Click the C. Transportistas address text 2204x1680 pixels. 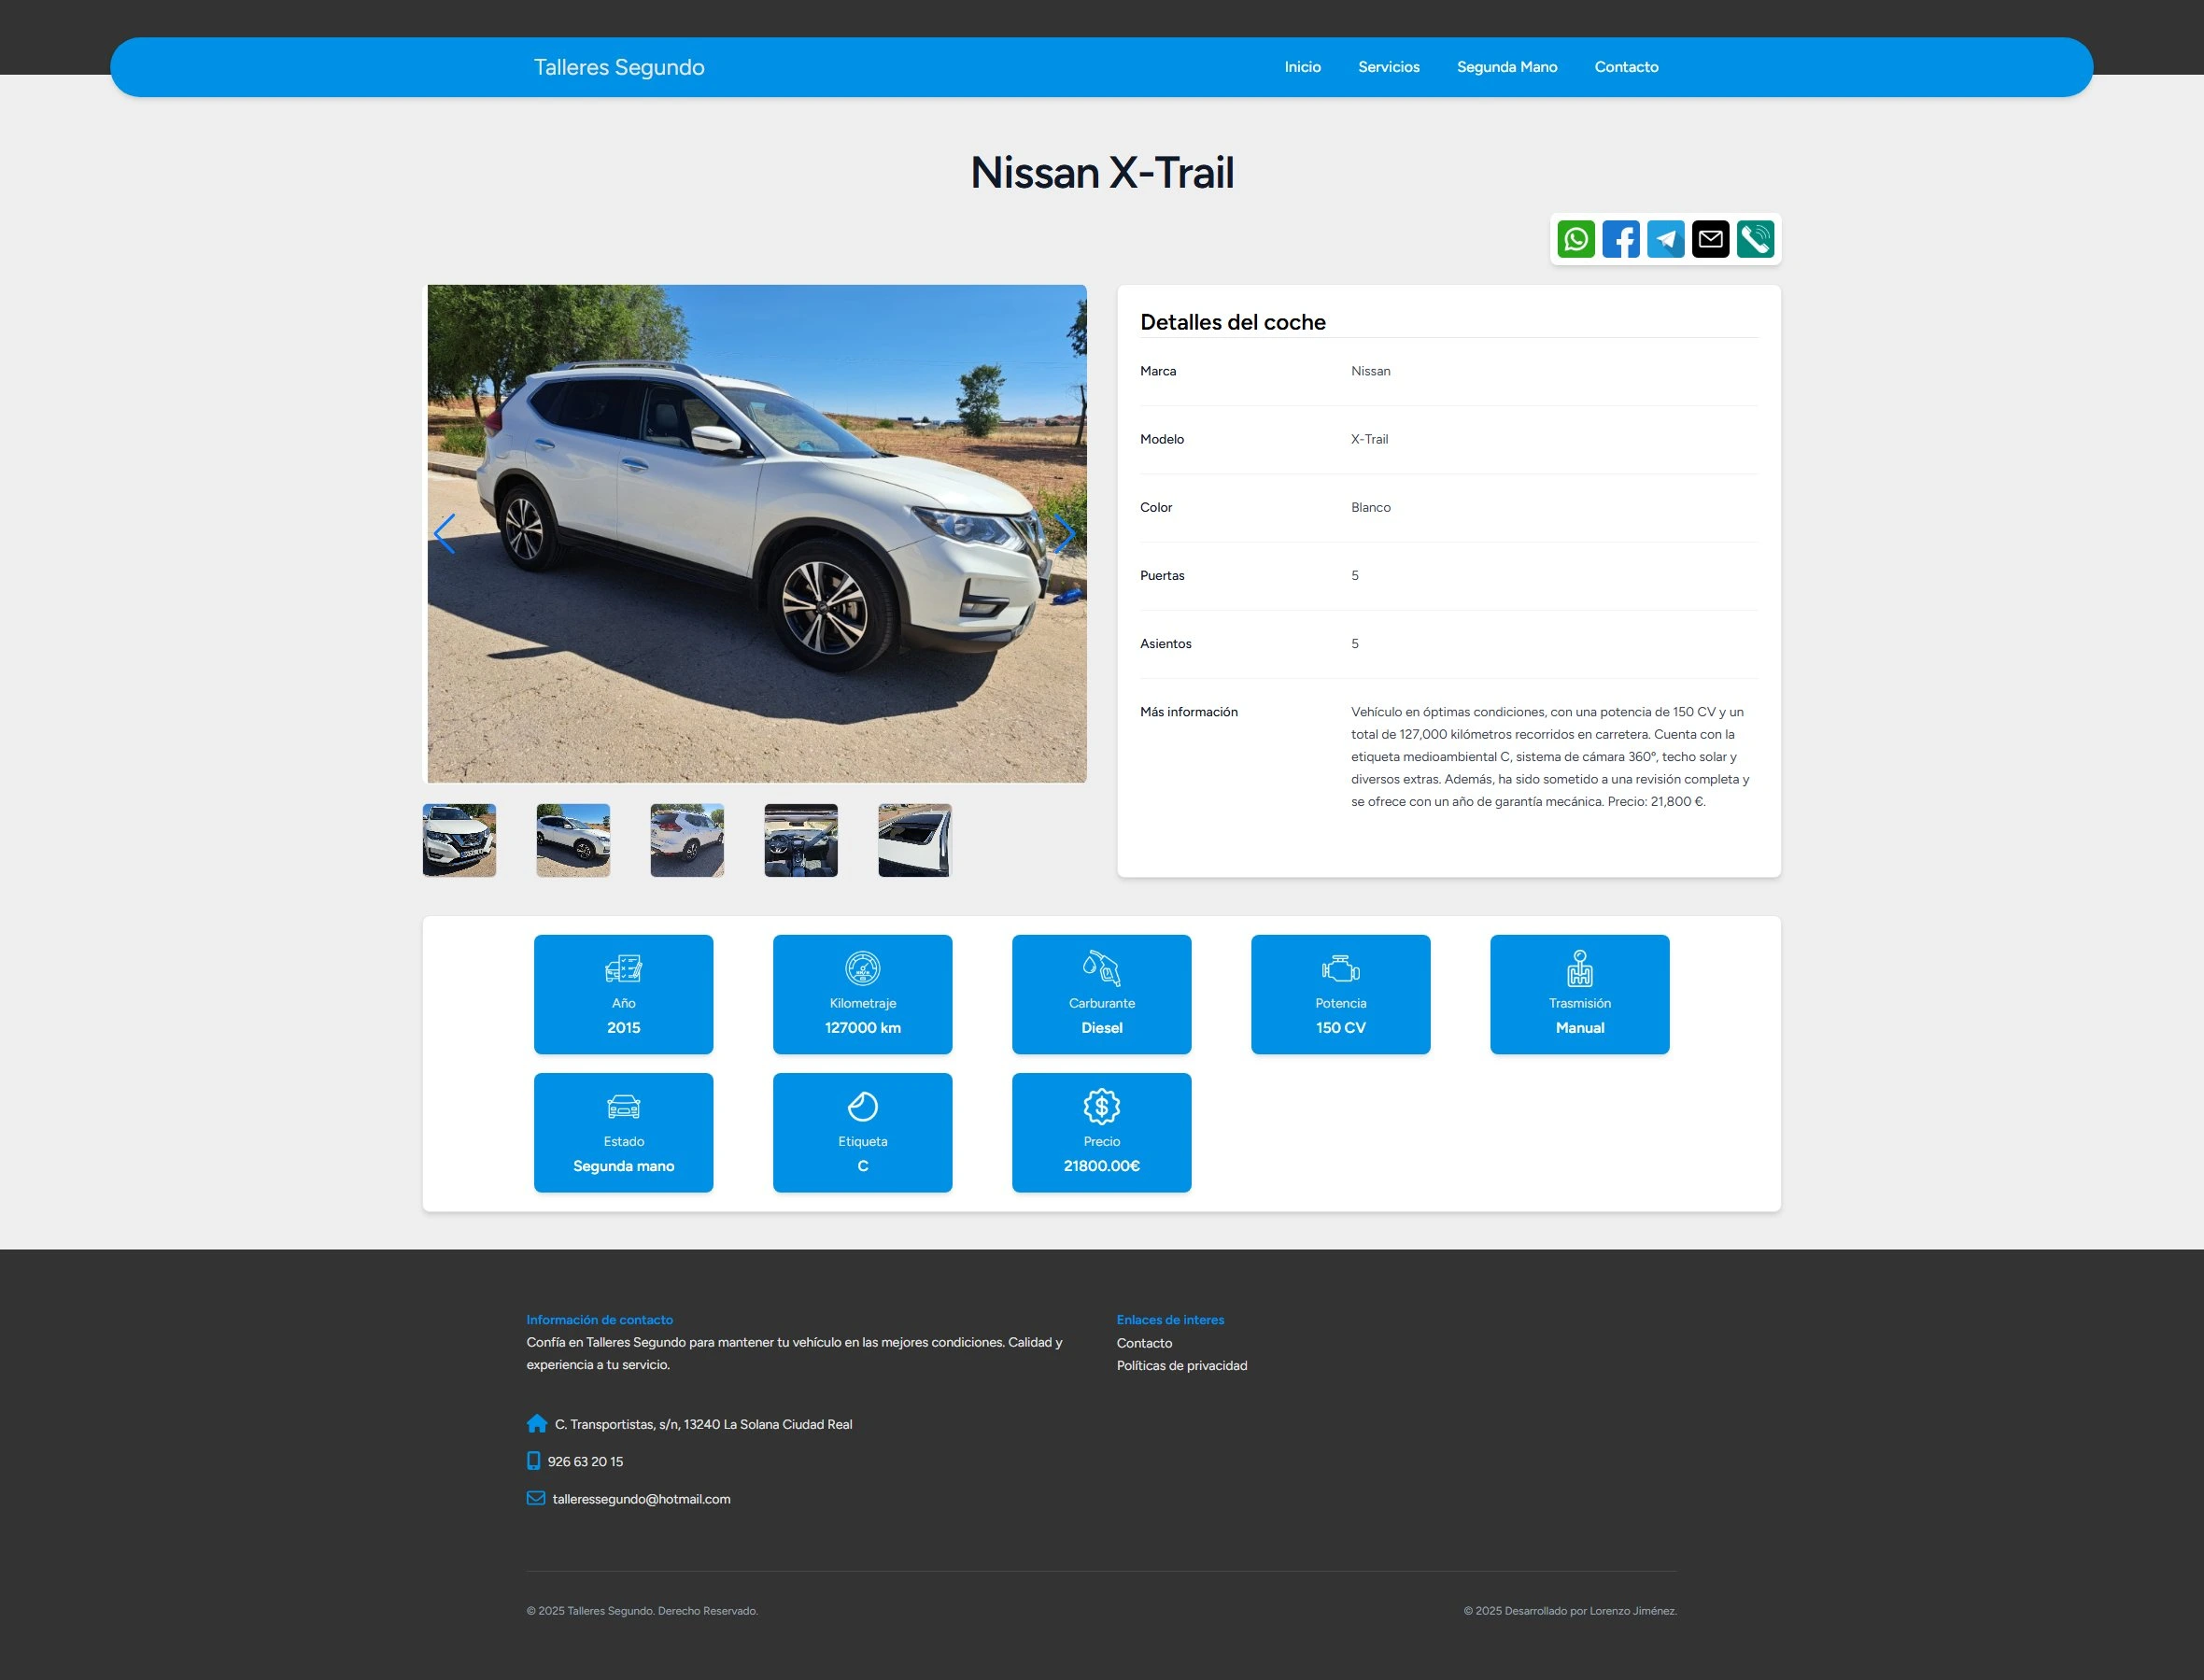point(704,1424)
